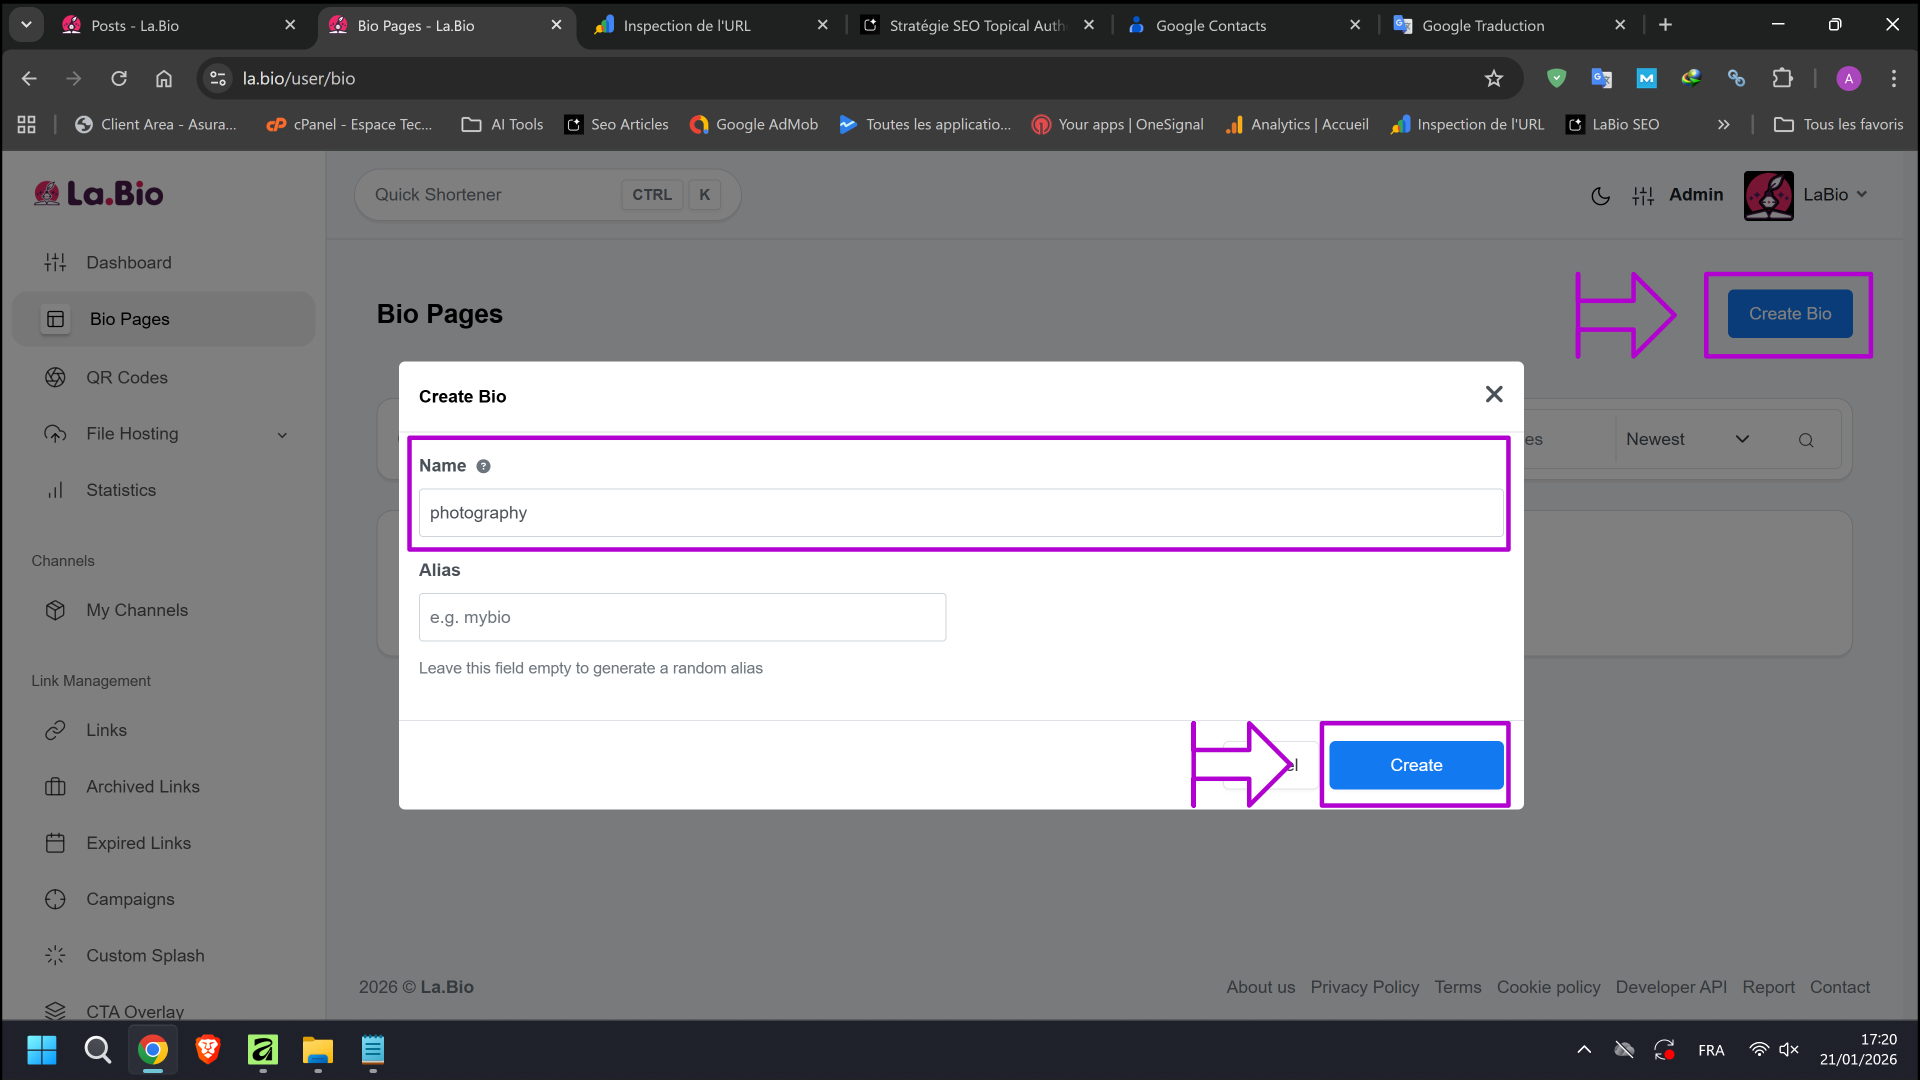Close the Create Bio dialog

point(1494,395)
